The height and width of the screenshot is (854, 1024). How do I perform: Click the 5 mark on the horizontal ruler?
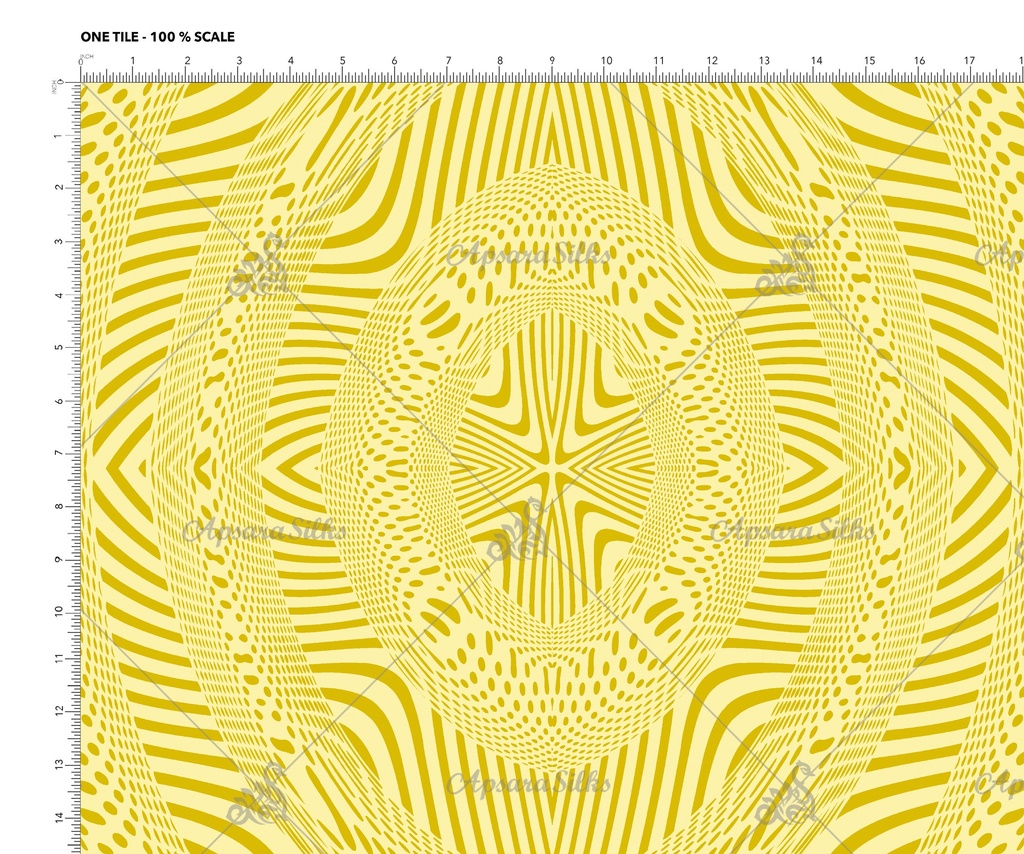(342, 62)
